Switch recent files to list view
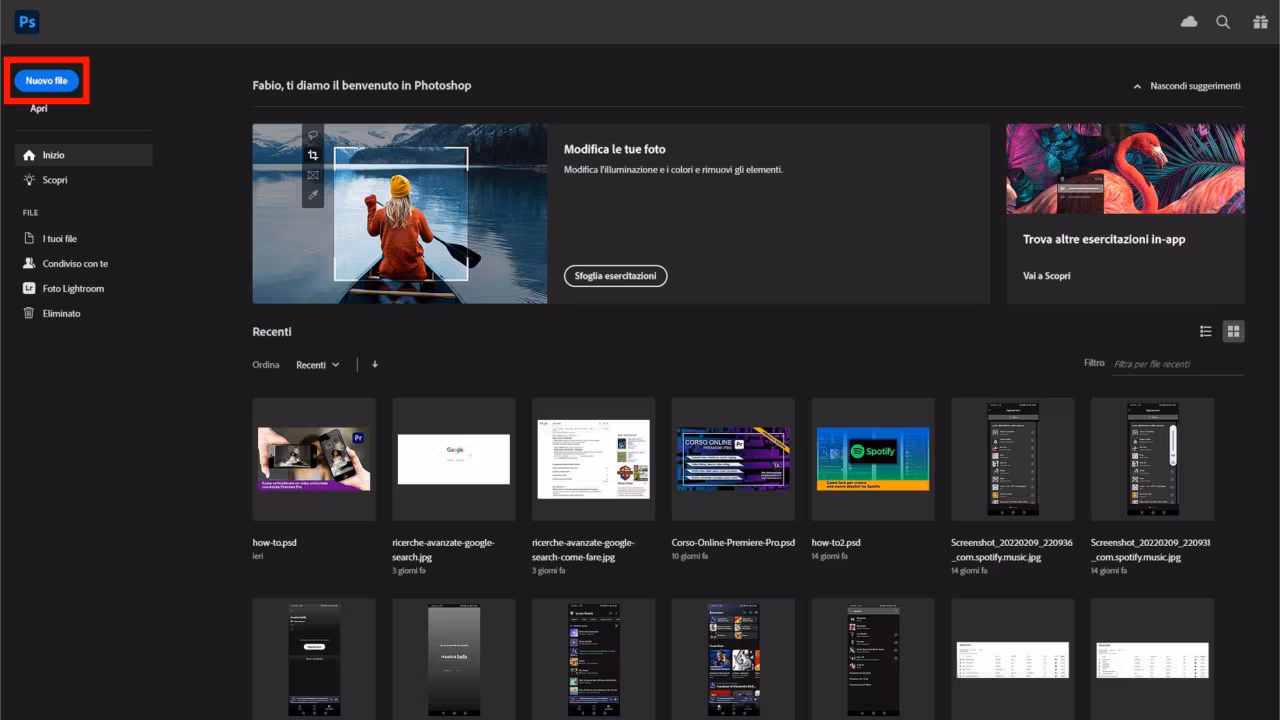The width and height of the screenshot is (1280, 720). pos(1206,331)
